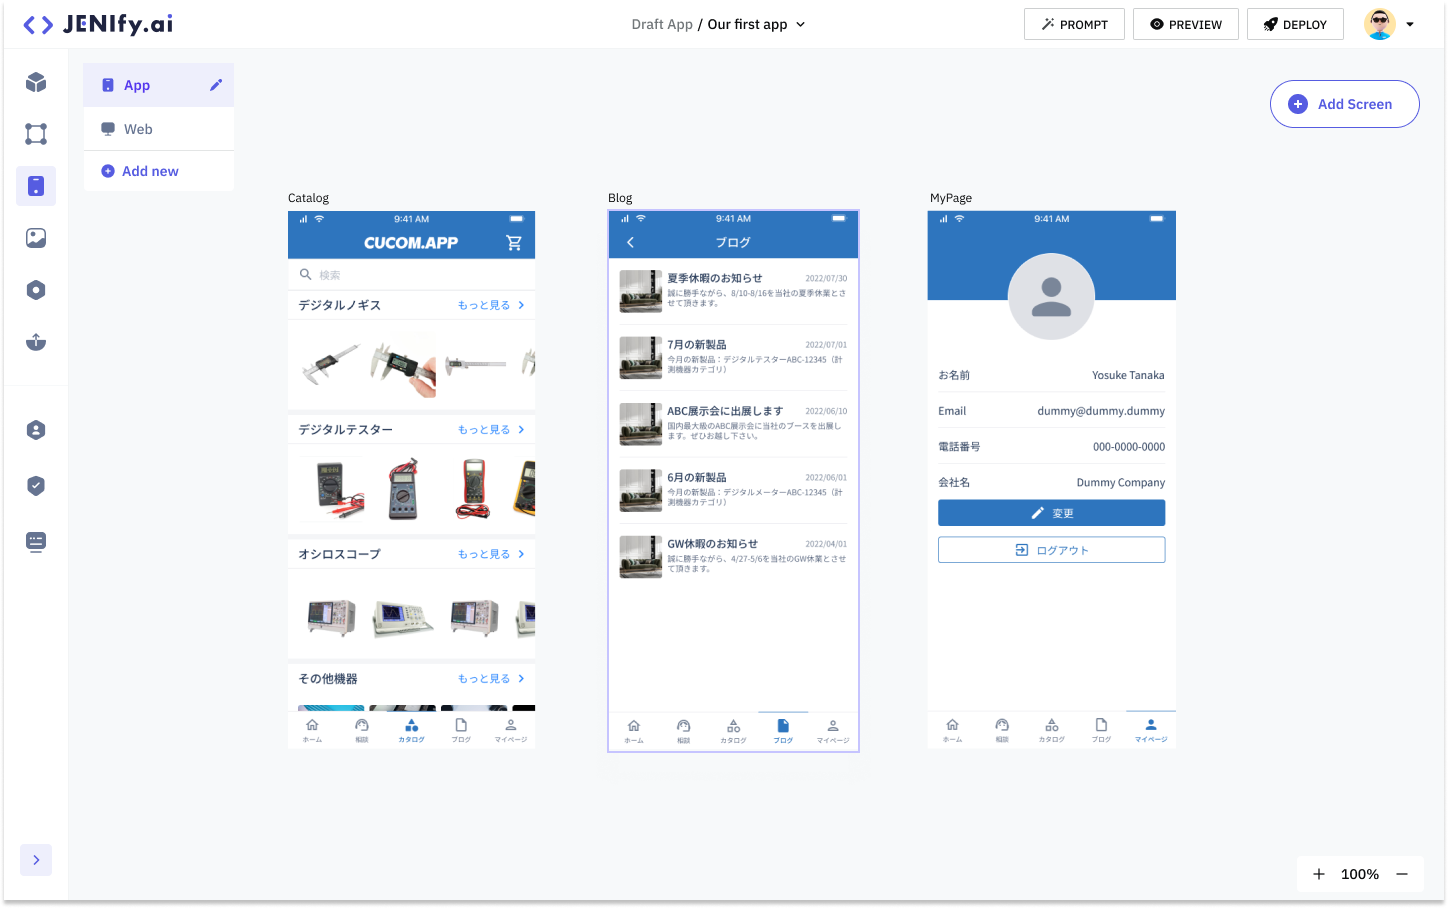Expand もっと見る for デジタルテスター
Screen dimensions: 1448x908
coord(491,429)
